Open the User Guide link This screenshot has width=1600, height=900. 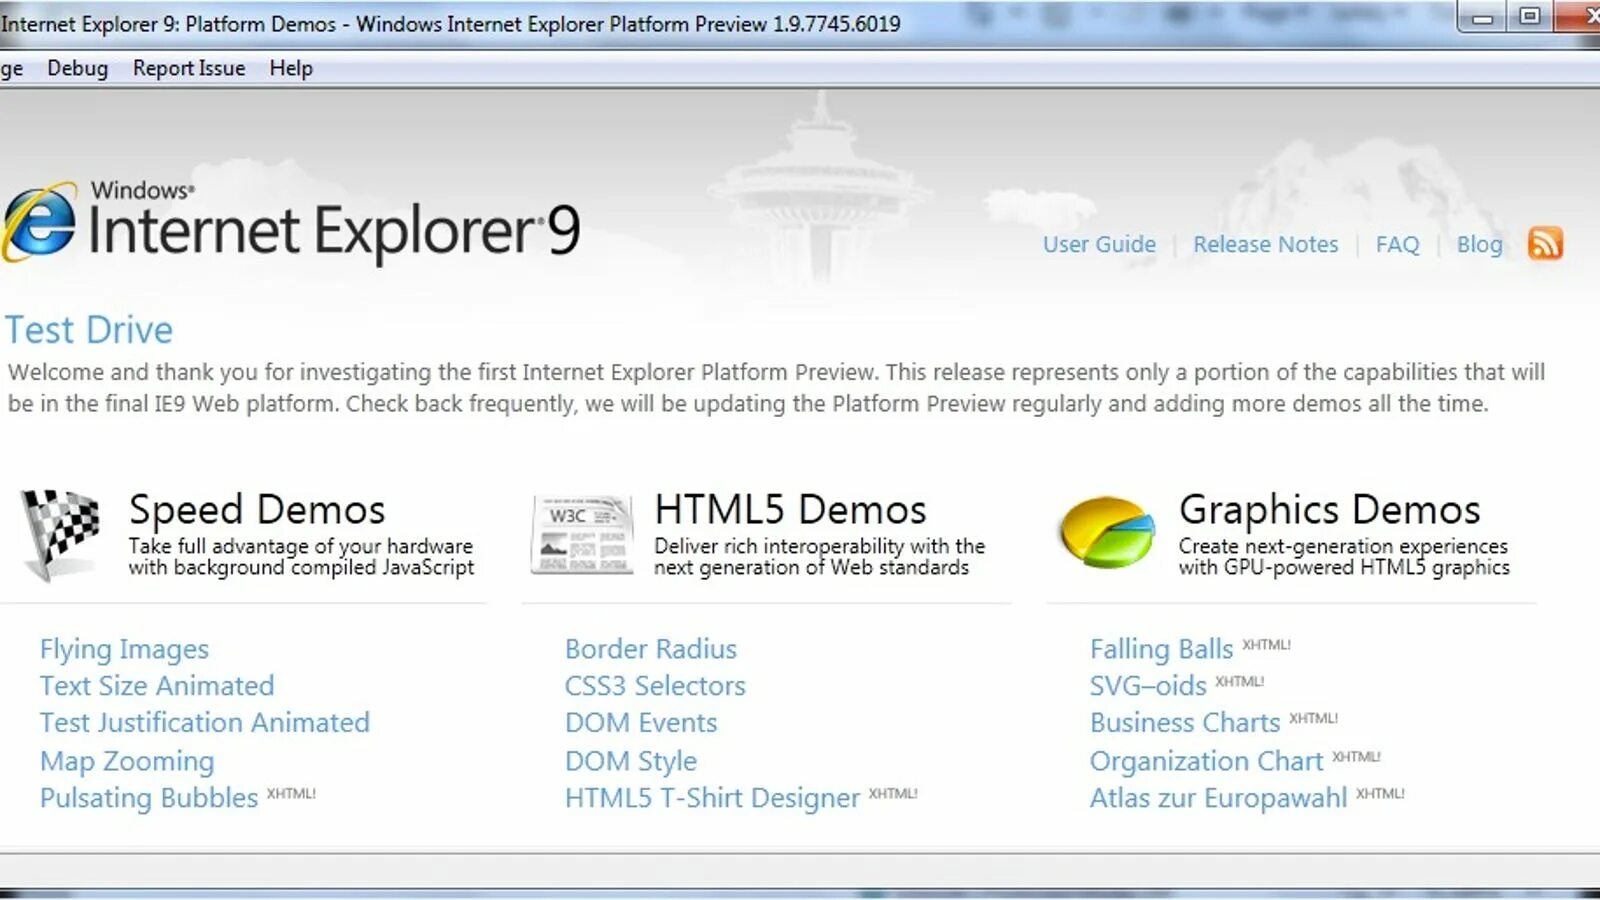click(1099, 244)
